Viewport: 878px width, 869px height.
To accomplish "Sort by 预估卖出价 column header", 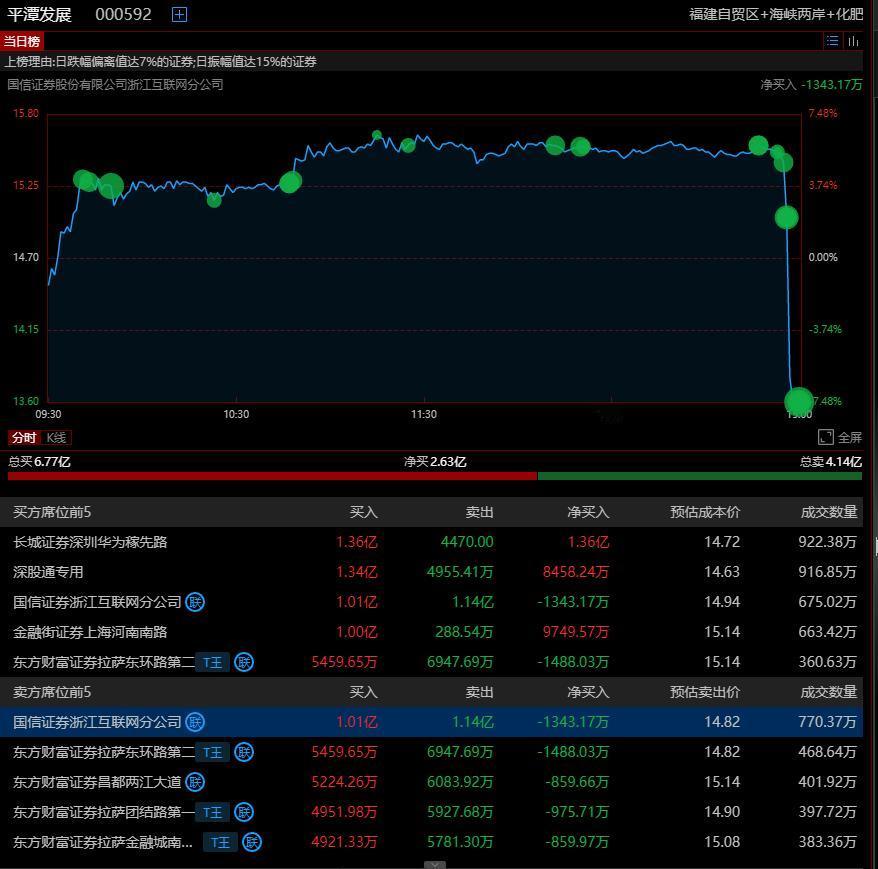I will click(705, 692).
